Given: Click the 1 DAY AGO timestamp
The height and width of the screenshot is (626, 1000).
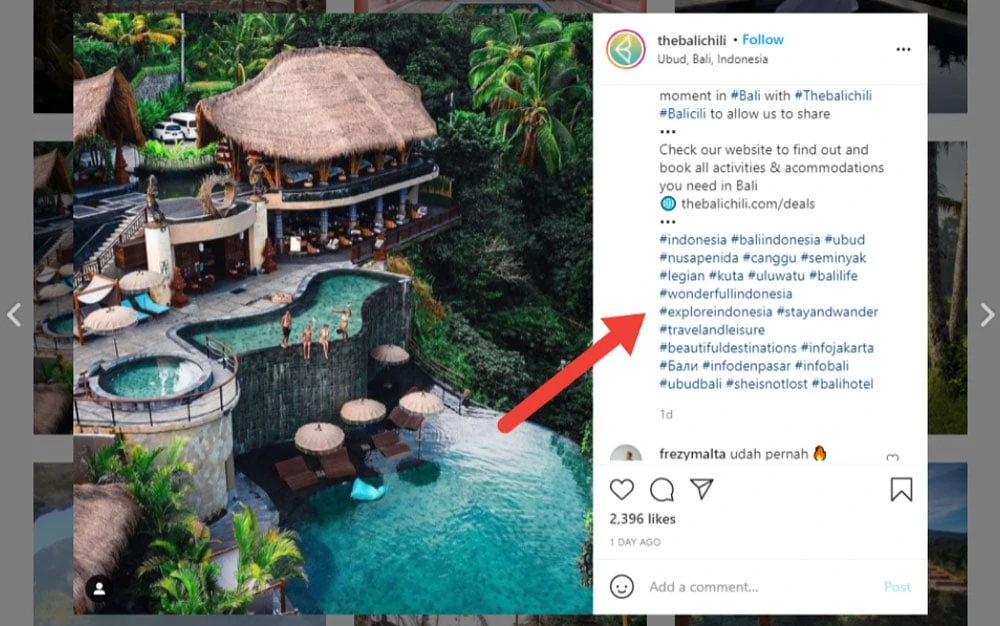Looking at the screenshot, I should (x=637, y=542).
